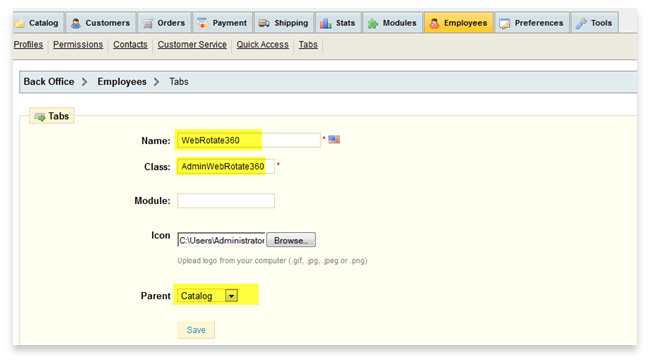The width and height of the screenshot is (650, 363).
Task: Click the 'Parent' field label
Action: (155, 296)
